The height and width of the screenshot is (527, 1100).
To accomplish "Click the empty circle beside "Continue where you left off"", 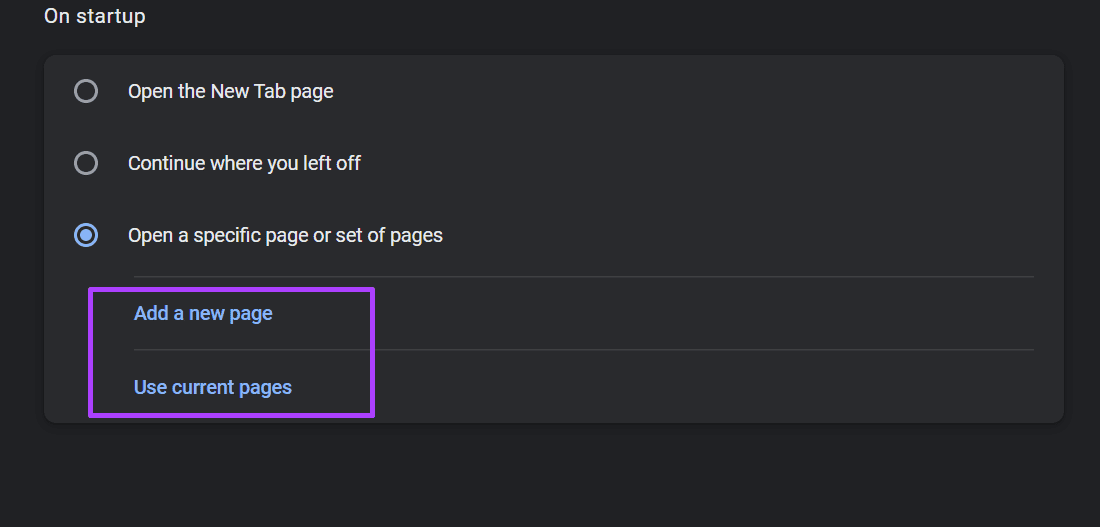I will click(x=86, y=164).
